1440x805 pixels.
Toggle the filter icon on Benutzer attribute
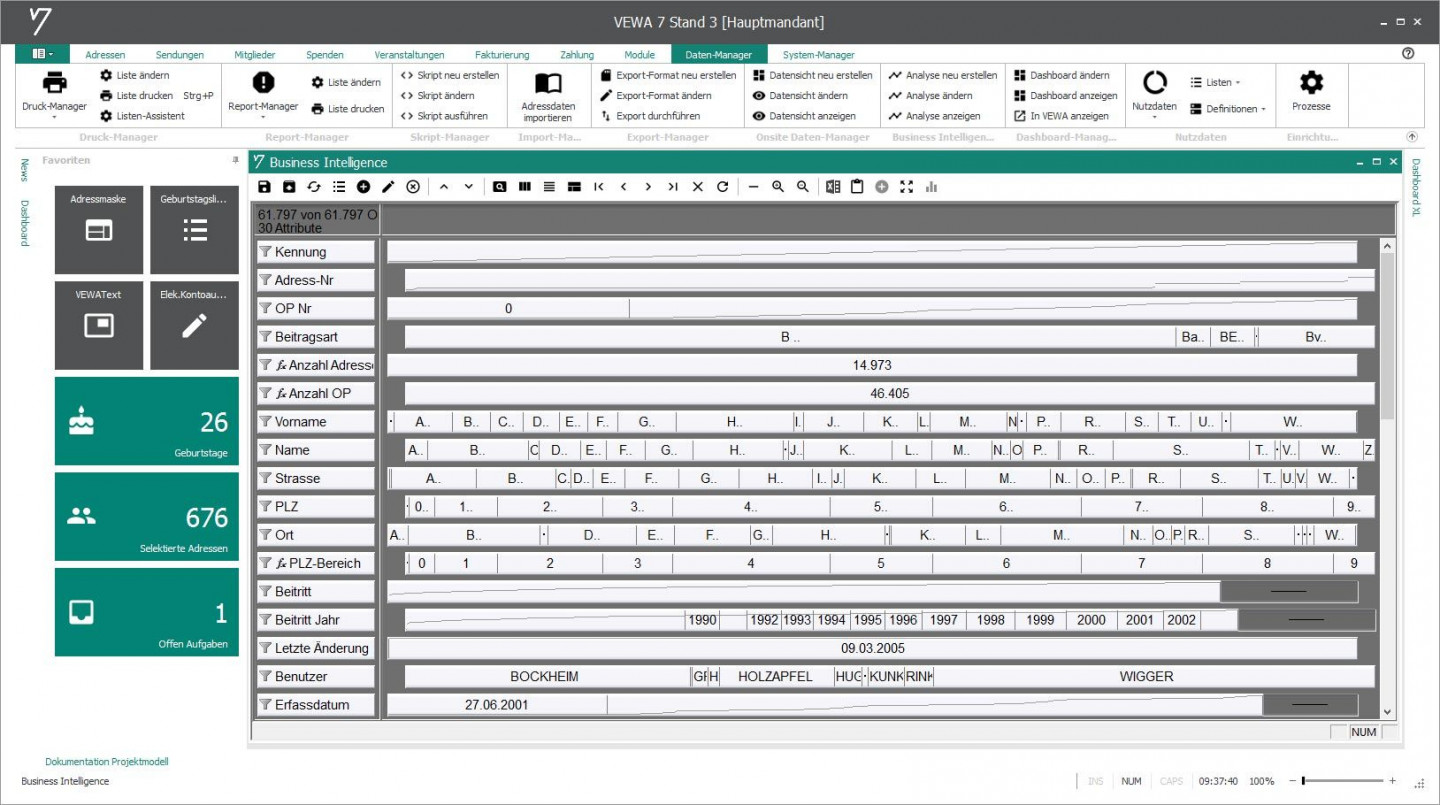pos(265,677)
